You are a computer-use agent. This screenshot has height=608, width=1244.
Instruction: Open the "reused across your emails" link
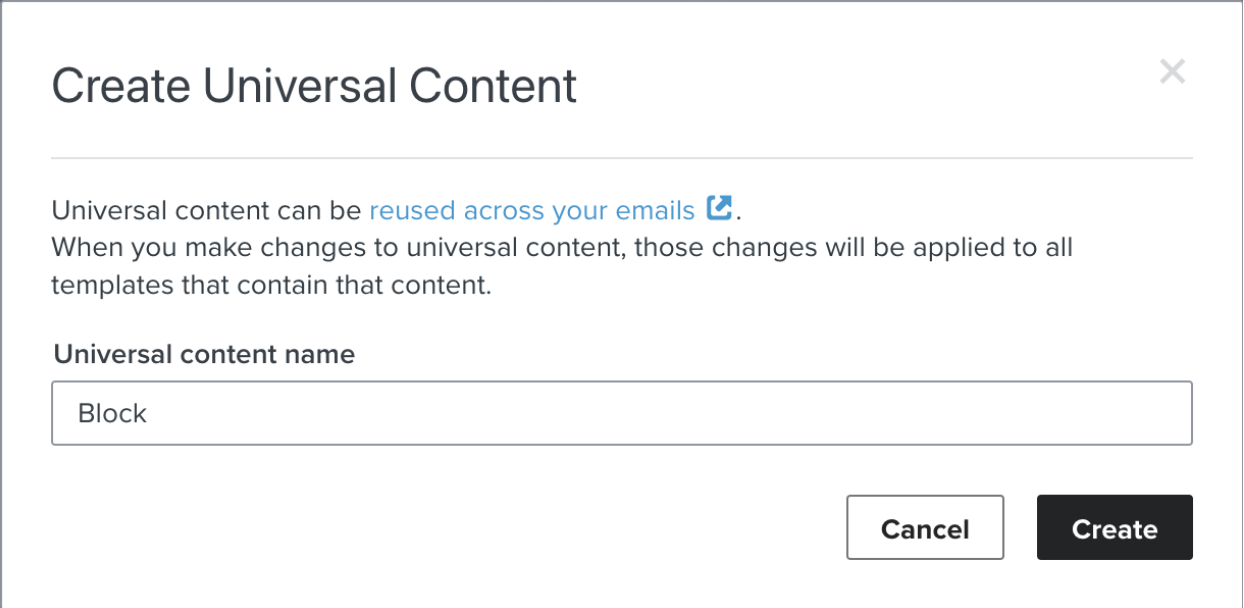point(531,211)
